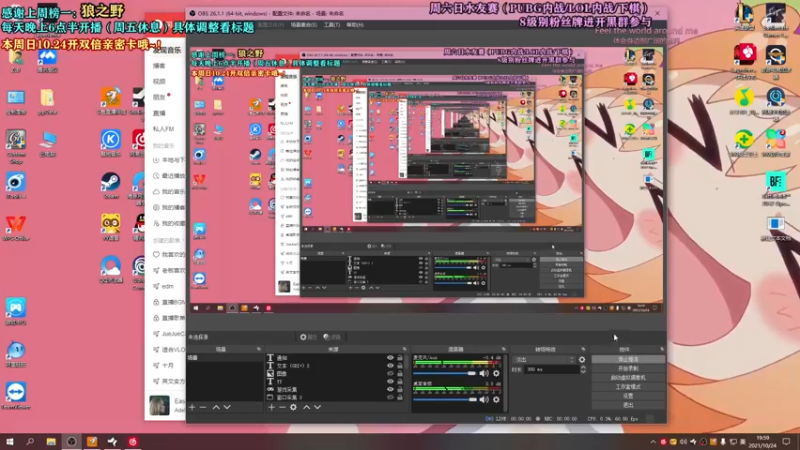Open settings gear for 桌面音频 channel

tap(496, 399)
